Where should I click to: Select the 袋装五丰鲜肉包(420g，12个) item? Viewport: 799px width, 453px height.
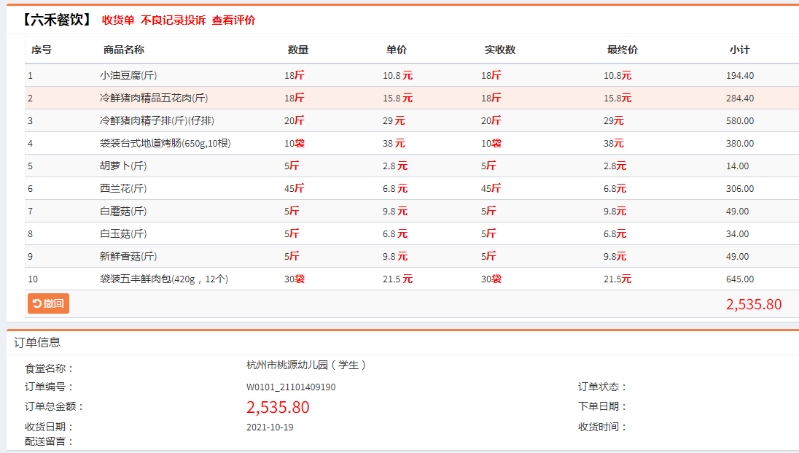coord(164,279)
